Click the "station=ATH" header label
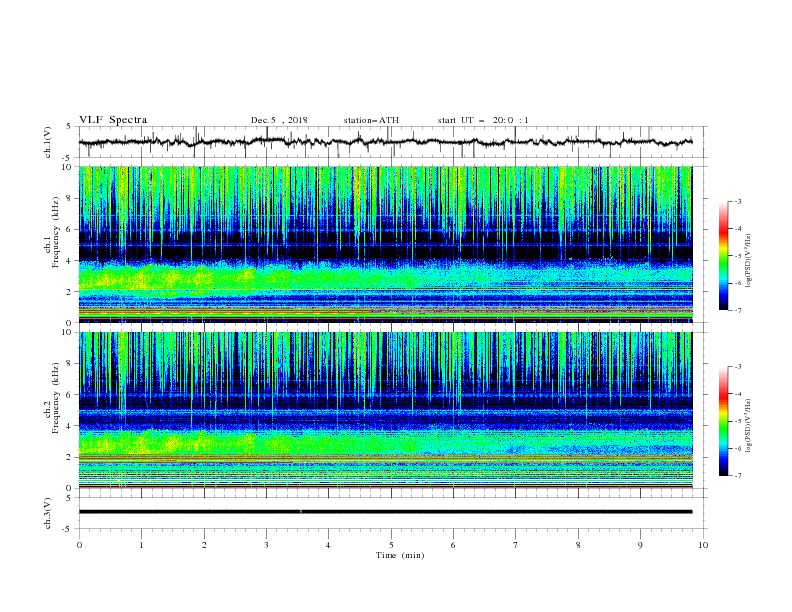The image size is (792, 612). tap(371, 120)
